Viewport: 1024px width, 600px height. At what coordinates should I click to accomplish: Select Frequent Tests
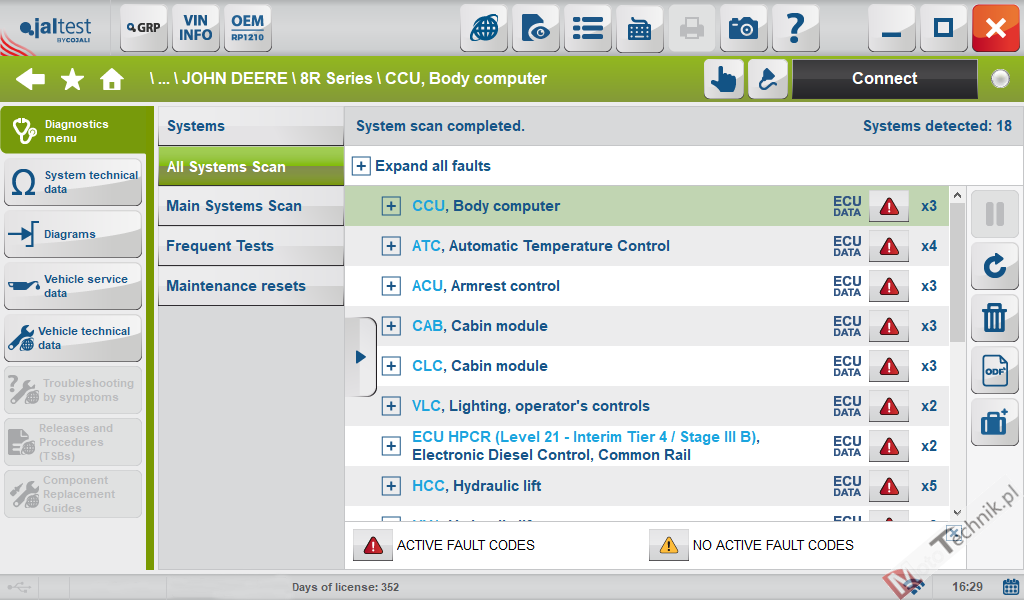coord(251,246)
